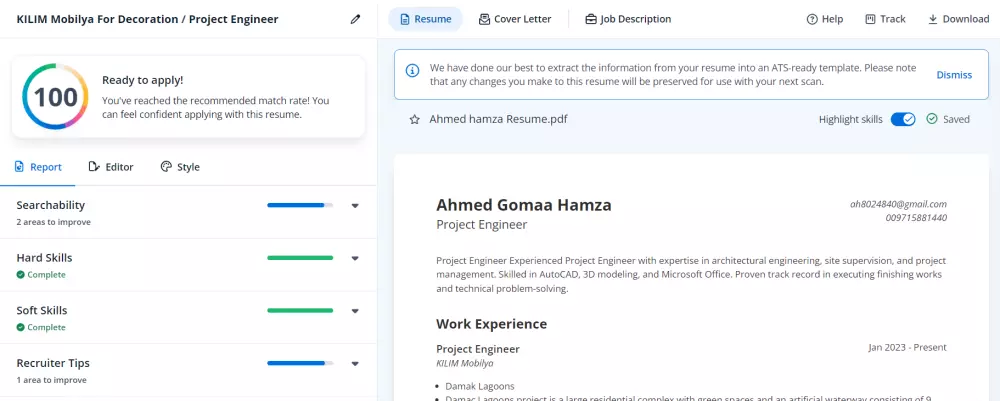Open the Style tab

(180, 167)
